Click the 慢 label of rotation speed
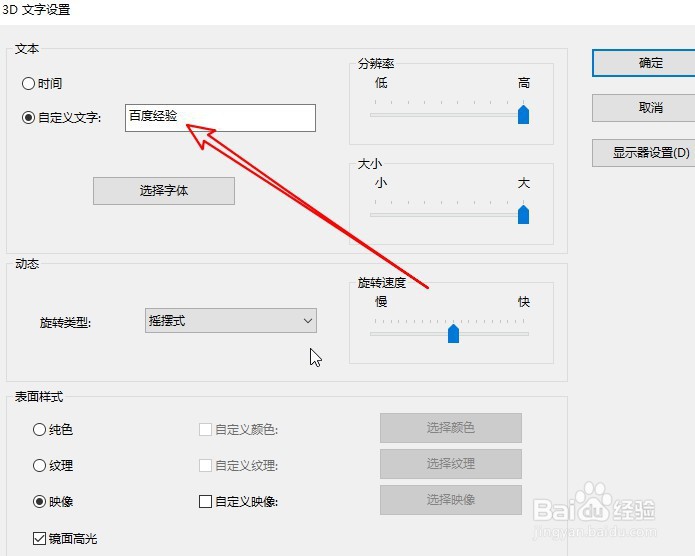Viewport: 695px width, 556px height. pyautogui.click(x=381, y=302)
